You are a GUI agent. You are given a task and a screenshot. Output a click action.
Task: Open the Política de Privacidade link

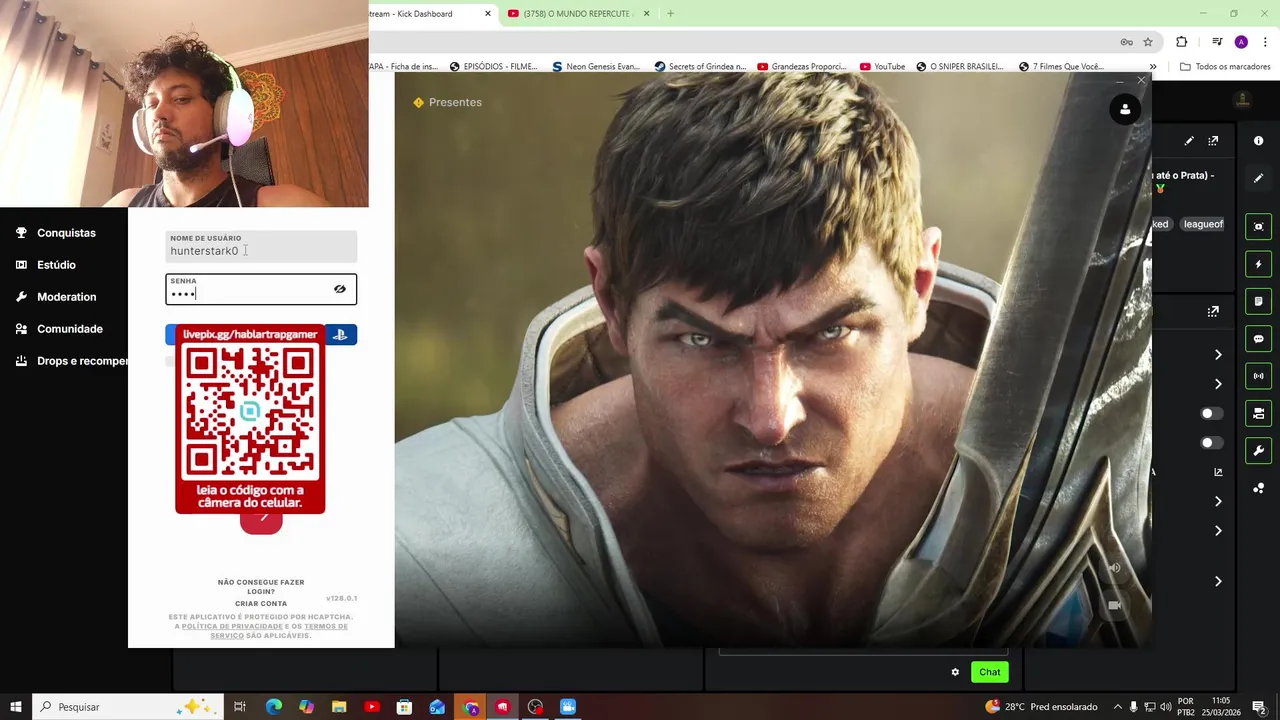click(x=232, y=626)
